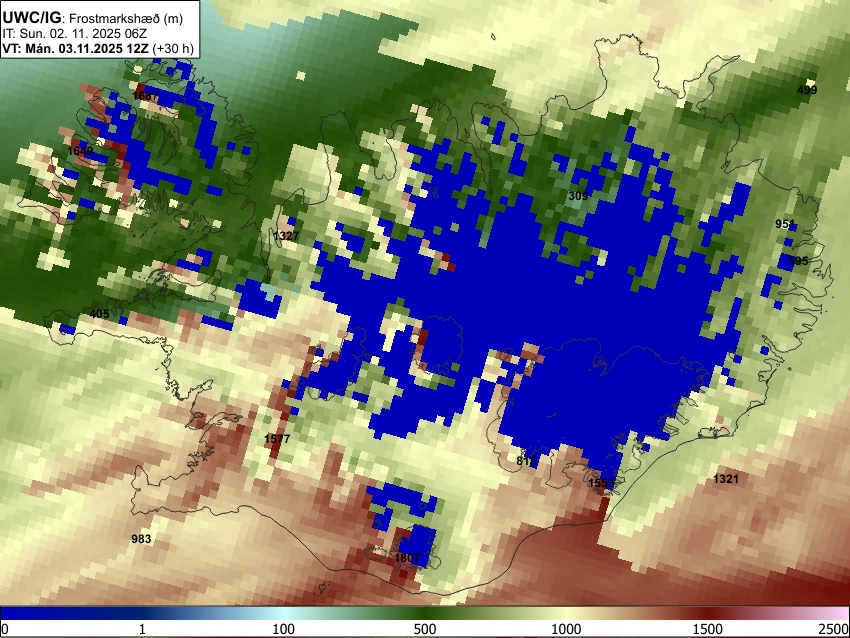Click the map value 1327
Image resolution: width=850 pixels, height=638 pixels.
click(x=286, y=236)
